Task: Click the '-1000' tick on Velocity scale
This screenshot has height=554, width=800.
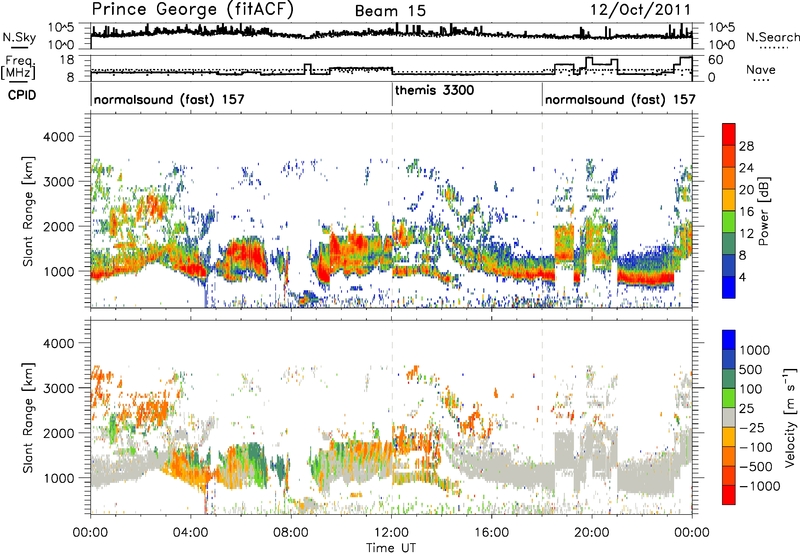Action: point(760,486)
